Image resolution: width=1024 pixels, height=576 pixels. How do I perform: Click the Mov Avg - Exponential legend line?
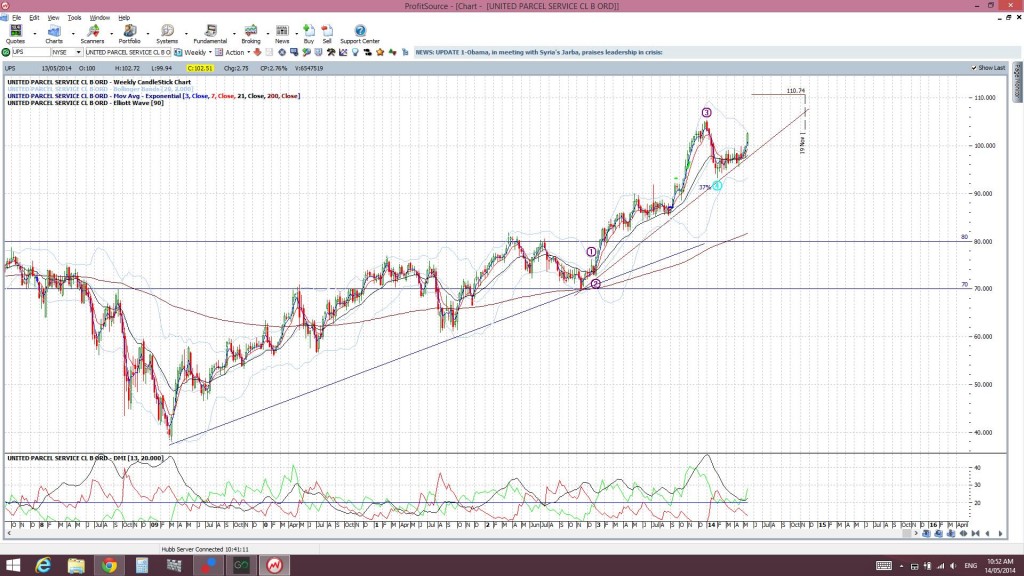click(x=153, y=96)
